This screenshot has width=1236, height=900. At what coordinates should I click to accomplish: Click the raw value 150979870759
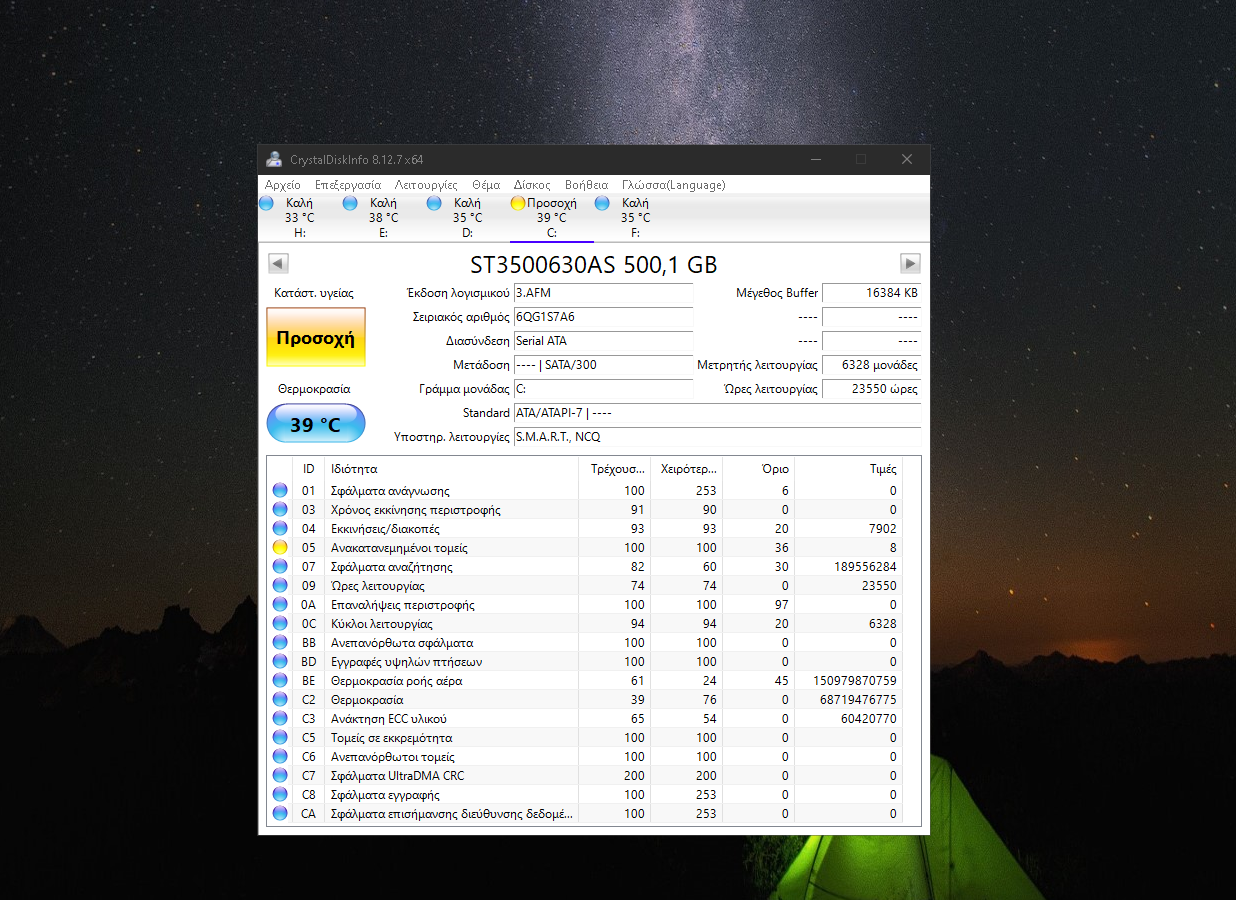pos(853,681)
